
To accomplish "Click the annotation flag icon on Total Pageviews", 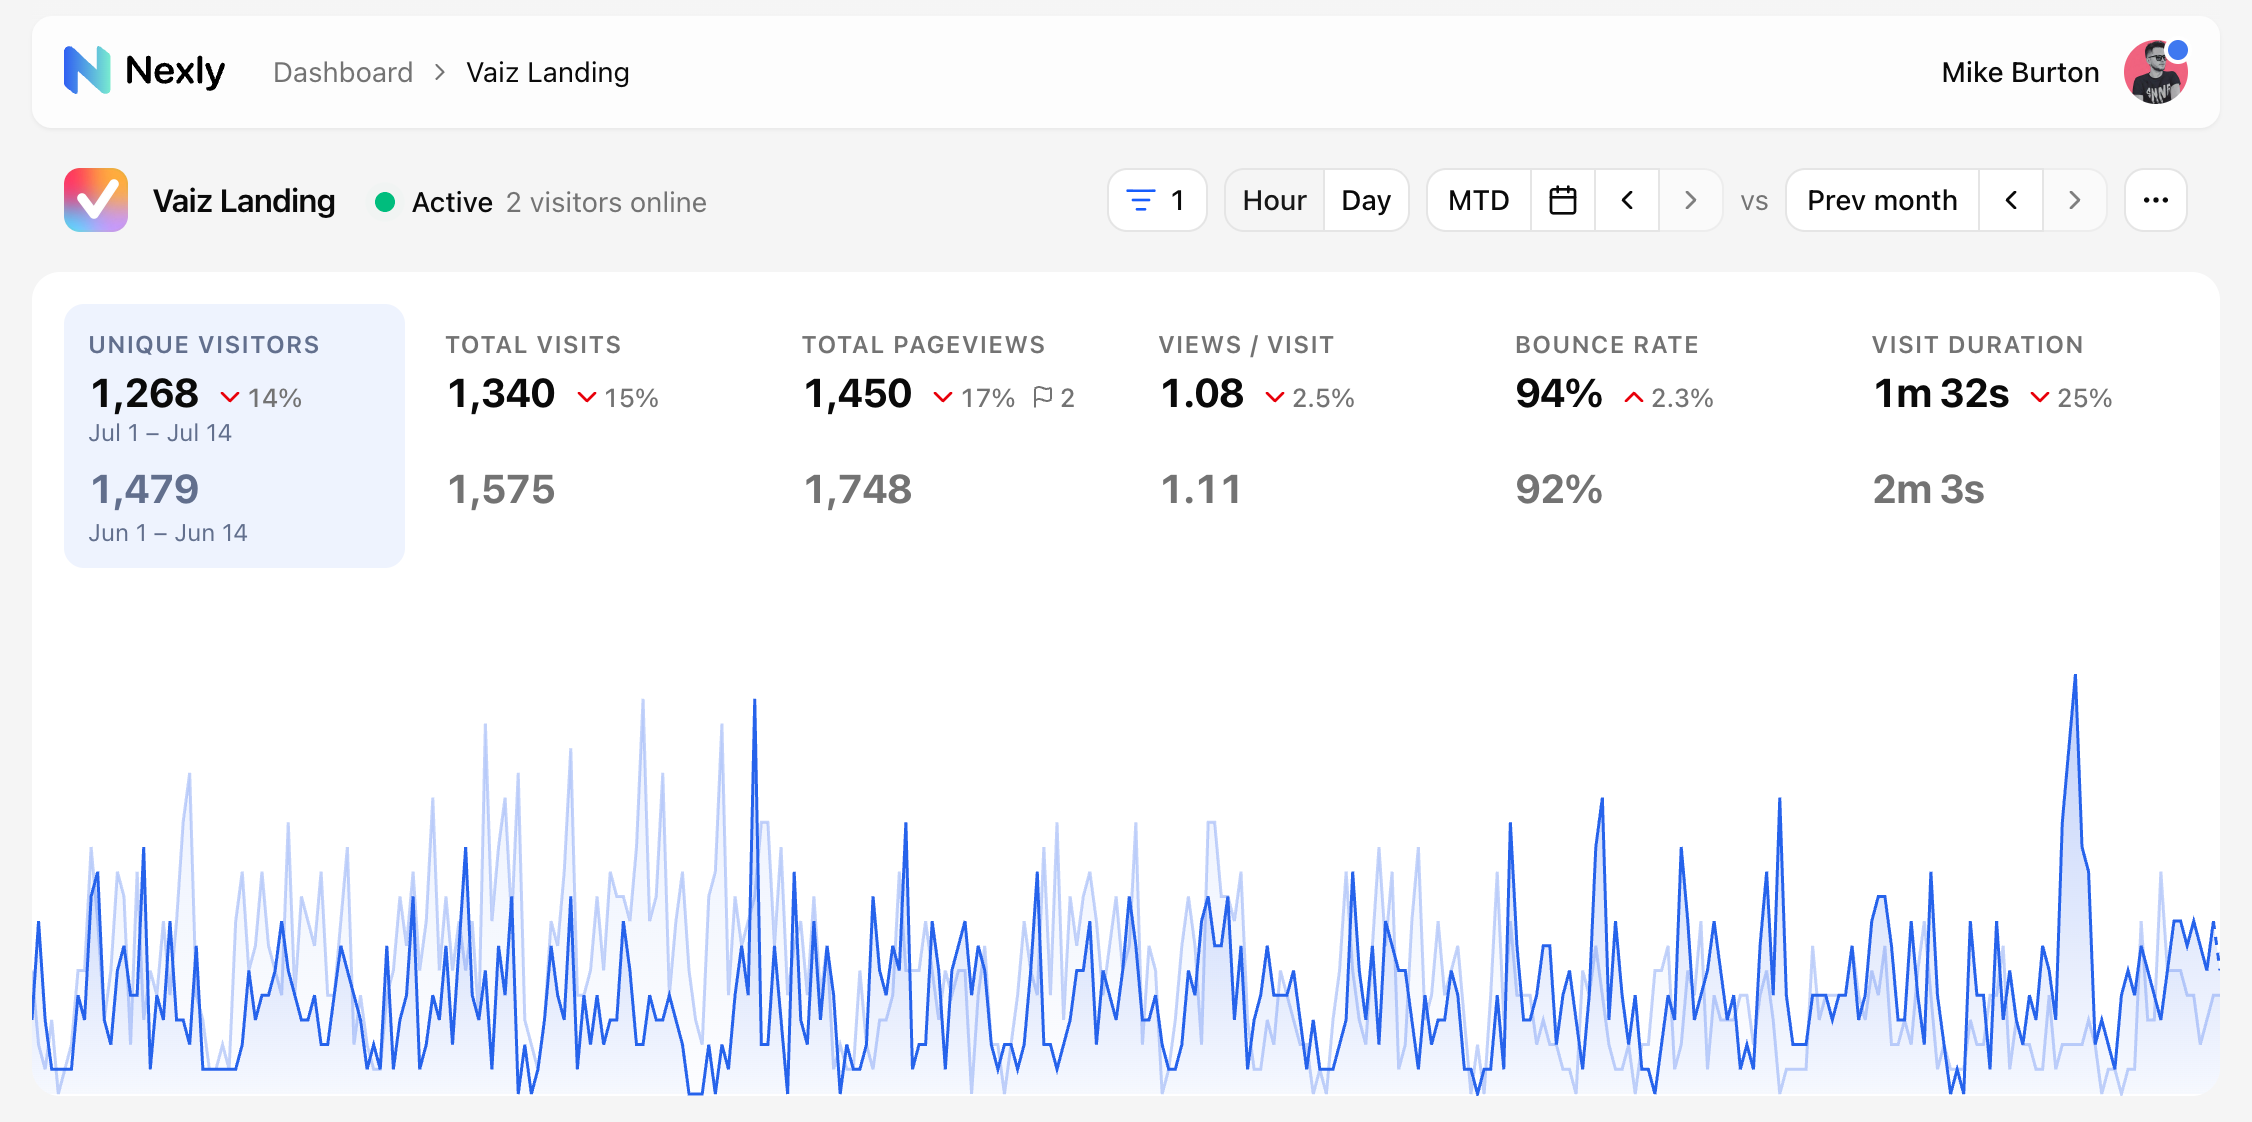I will click(x=1043, y=397).
